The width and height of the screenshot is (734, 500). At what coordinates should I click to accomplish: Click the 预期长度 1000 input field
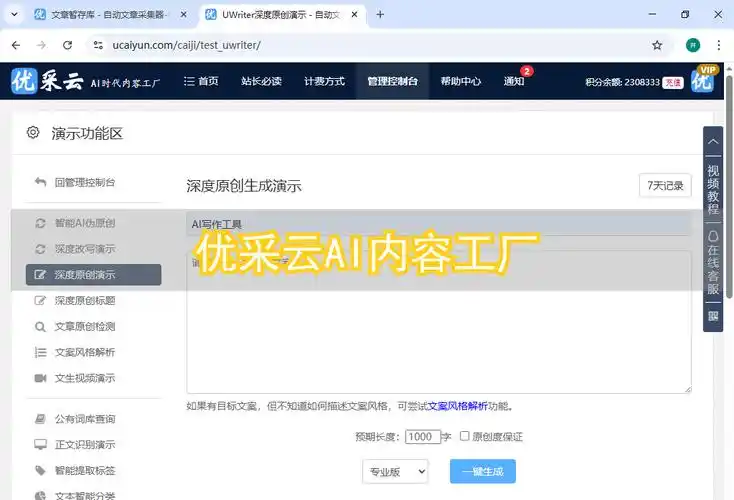[x=423, y=437]
